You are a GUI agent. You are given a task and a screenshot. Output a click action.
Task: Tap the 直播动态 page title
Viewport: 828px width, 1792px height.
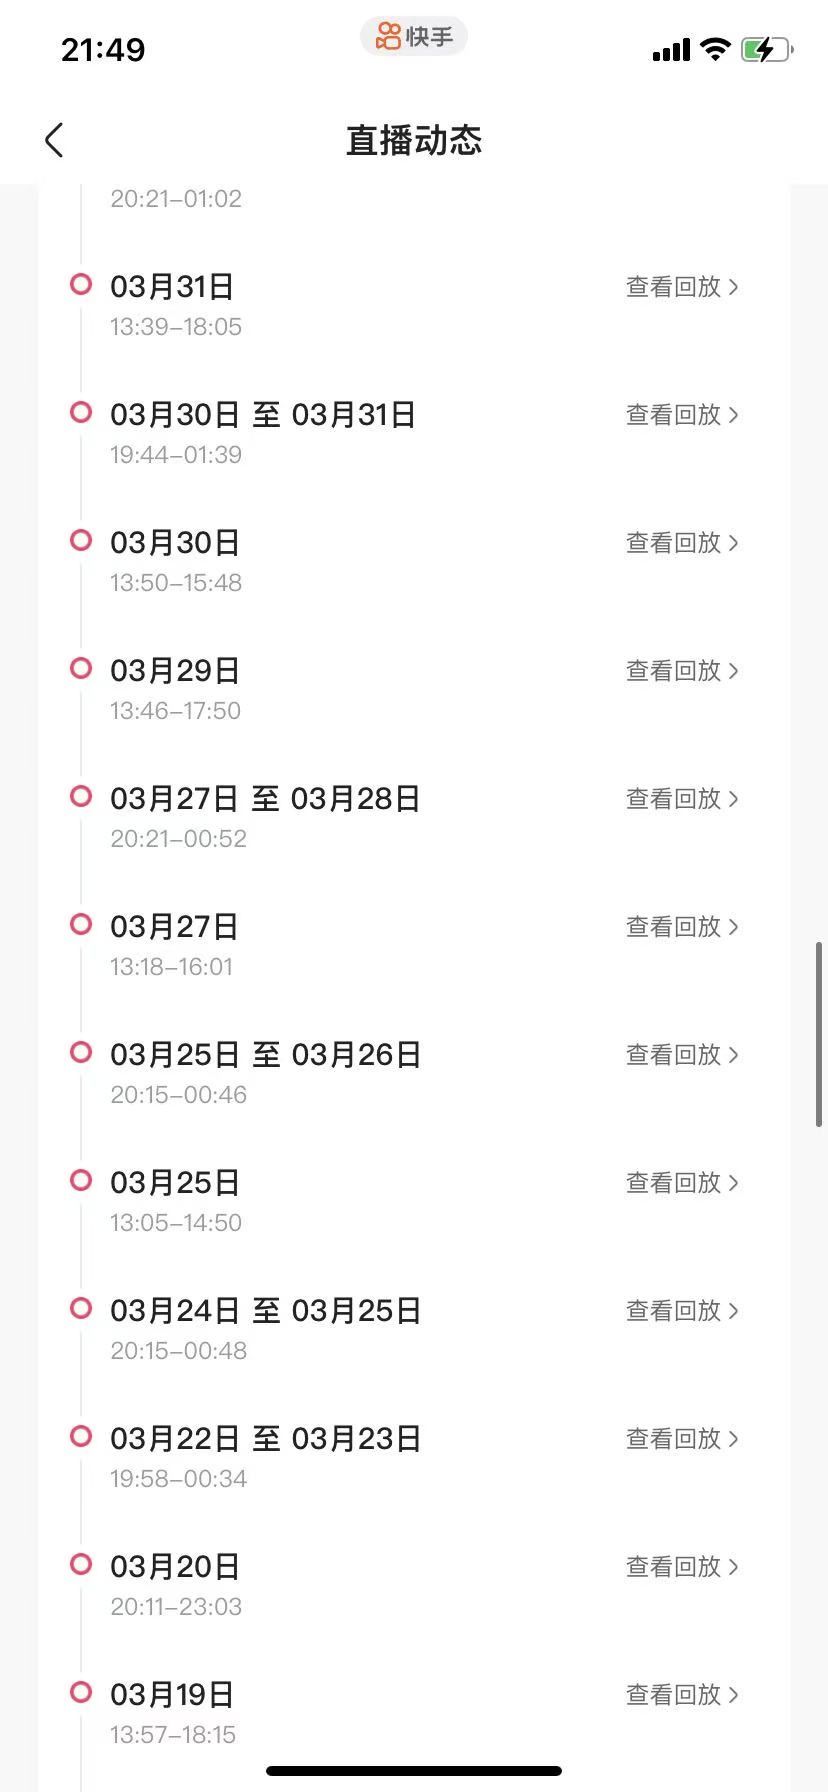point(414,140)
